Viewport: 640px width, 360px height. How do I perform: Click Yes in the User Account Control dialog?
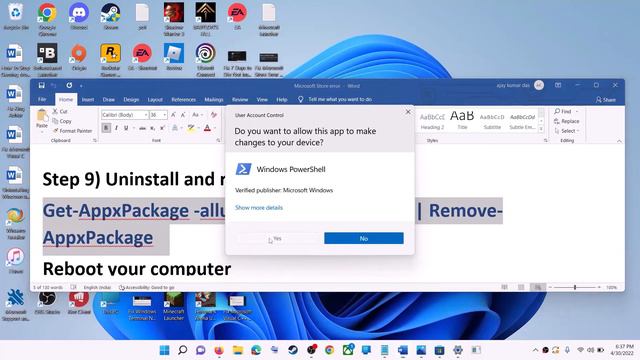(x=278, y=238)
